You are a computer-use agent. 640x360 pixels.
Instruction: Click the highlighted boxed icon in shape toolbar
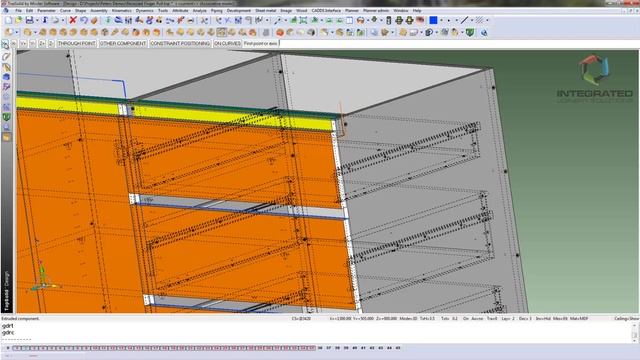click(x=221, y=32)
